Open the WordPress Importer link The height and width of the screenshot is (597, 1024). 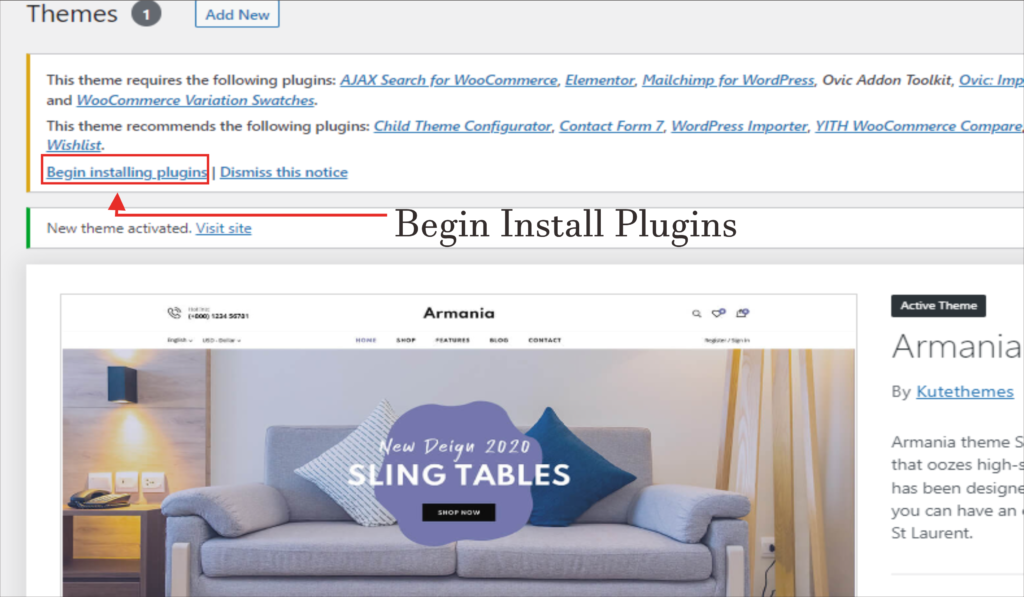(739, 126)
